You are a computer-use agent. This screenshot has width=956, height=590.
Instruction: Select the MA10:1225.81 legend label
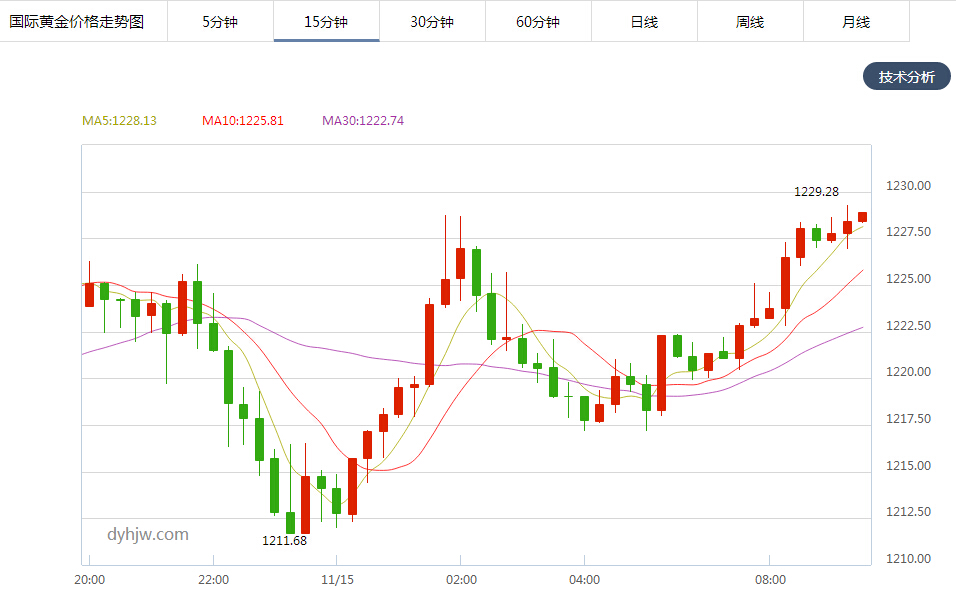click(x=243, y=121)
